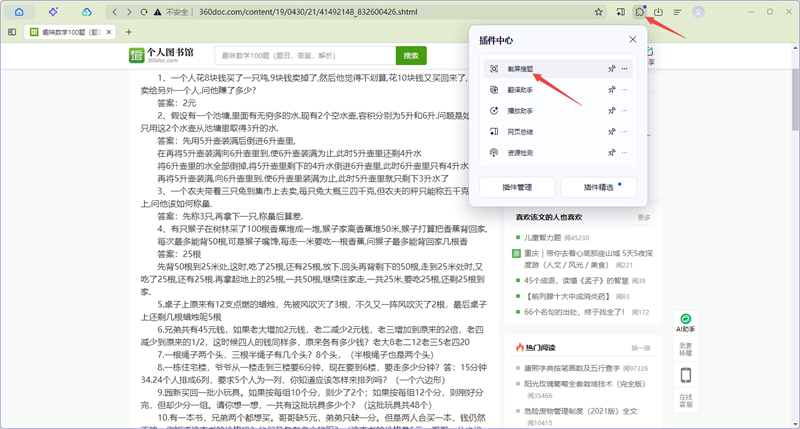Click the 个人图书馆 site logo
Viewport: 800px width, 429px height.
(162, 55)
